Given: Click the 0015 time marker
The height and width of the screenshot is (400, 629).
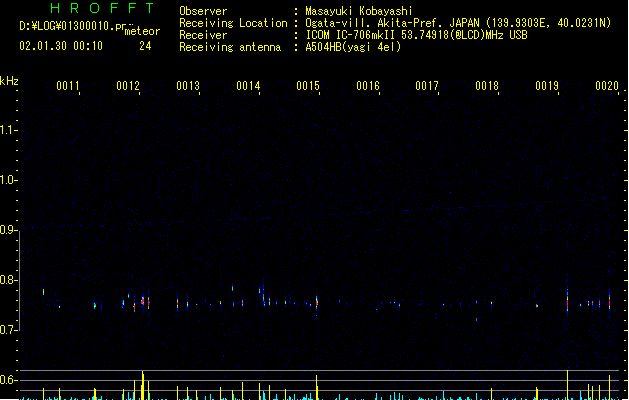Looking at the screenshot, I should 308,86.
